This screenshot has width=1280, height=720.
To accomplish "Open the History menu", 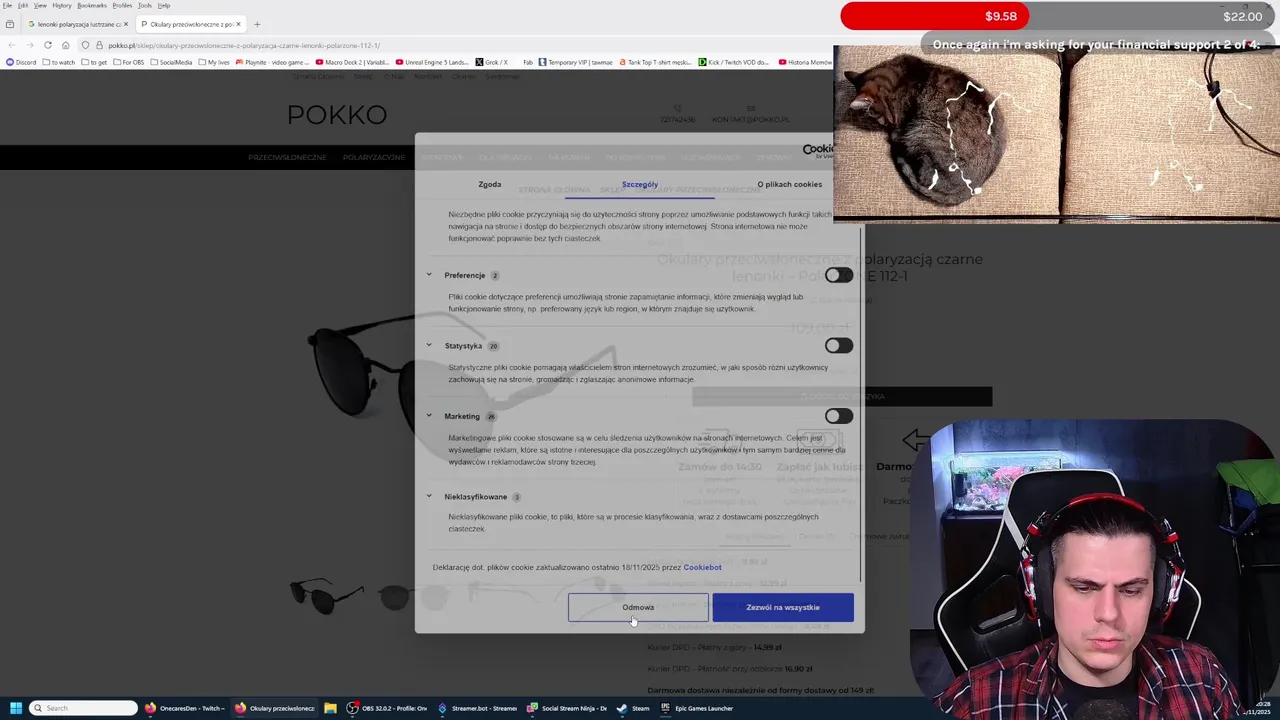I will (x=61, y=5).
